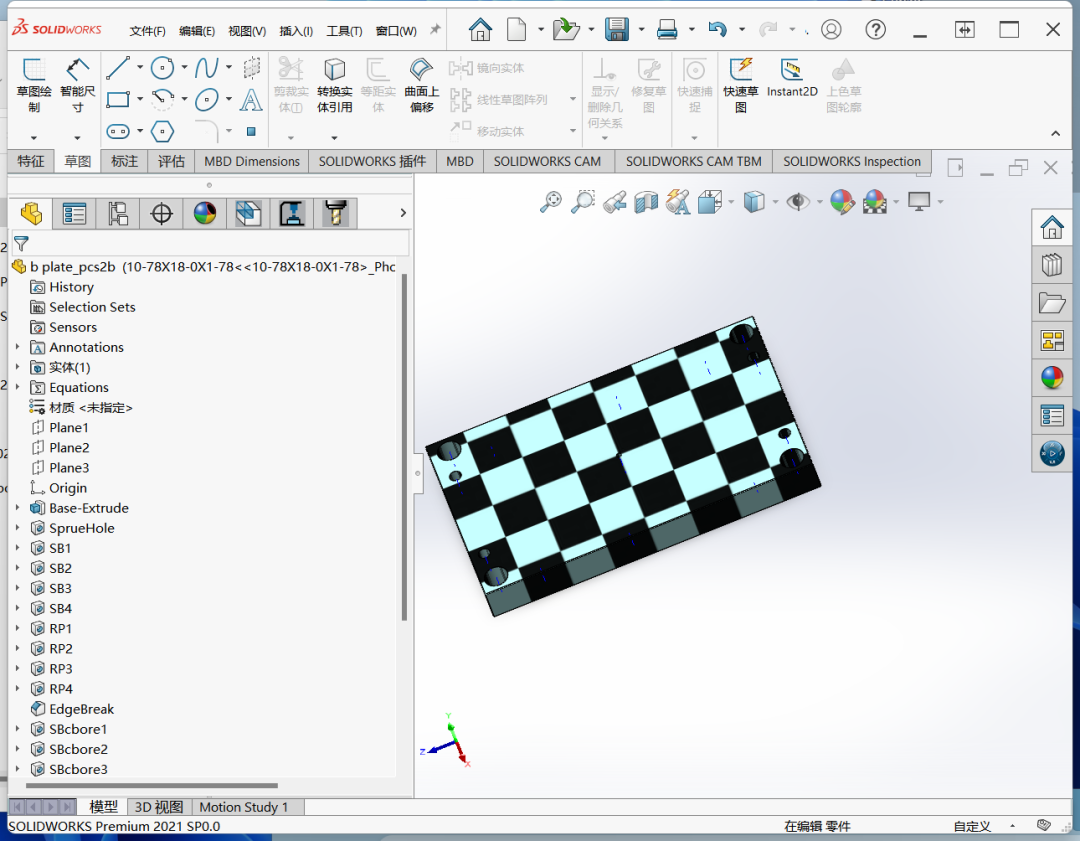The width and height of the screenshot is (1080, 841).
Task: Click the Motion Study 1 tab
Action: coord(243,807)
